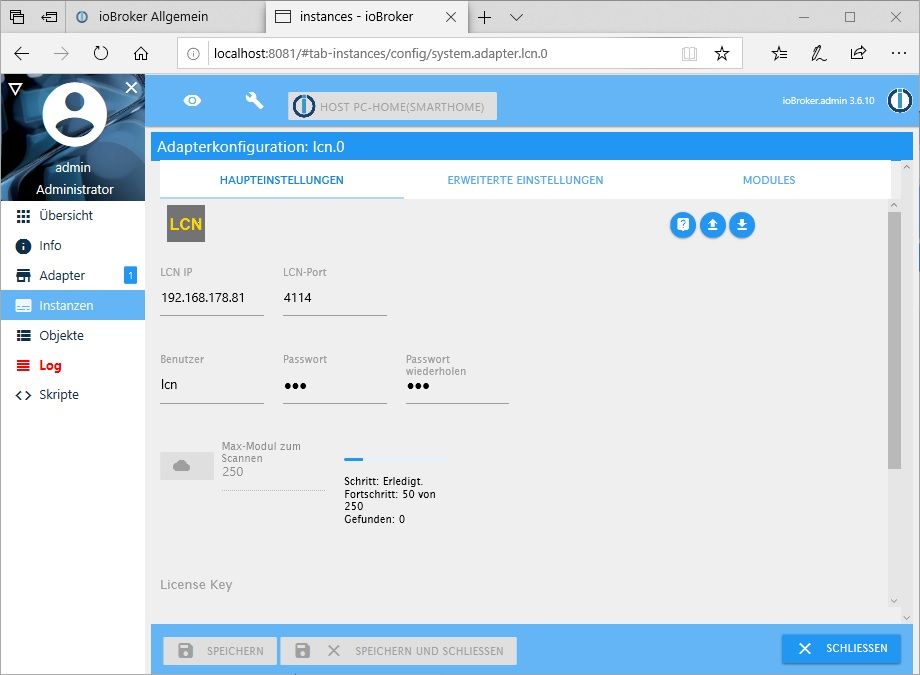Go to Adapter page
This screenshot has width=920, height=675.
click(x=73, y=275)
